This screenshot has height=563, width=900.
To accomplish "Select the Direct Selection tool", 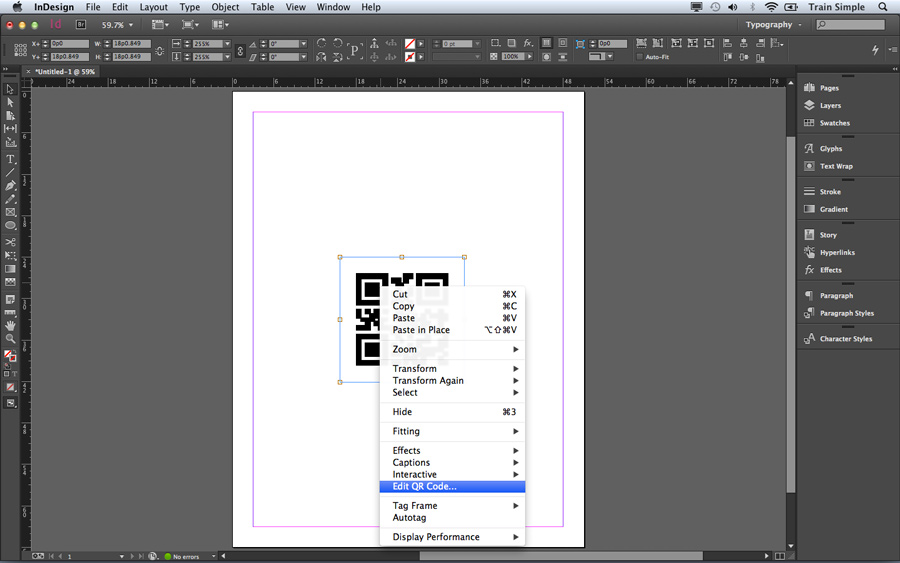I will [10, 102].
